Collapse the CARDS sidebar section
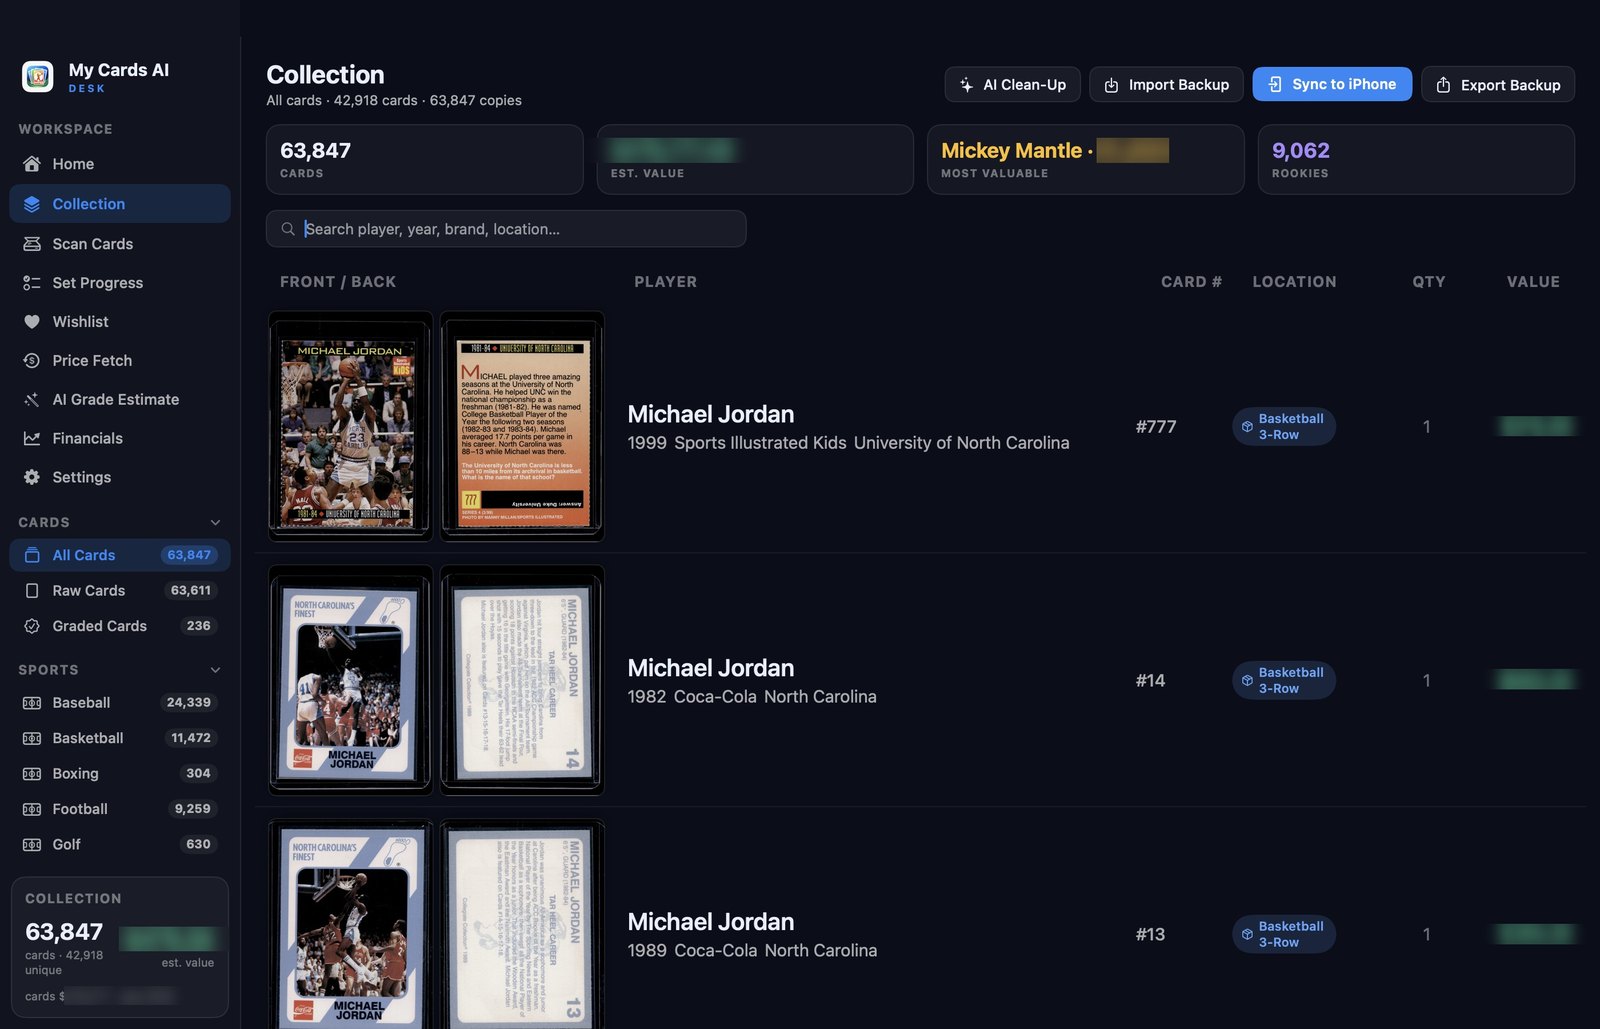 pos(215,523)
